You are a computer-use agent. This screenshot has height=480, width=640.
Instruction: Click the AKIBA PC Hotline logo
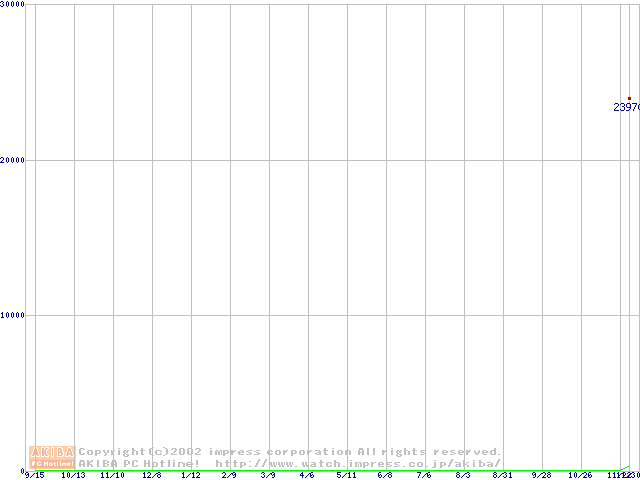[52, 457]
